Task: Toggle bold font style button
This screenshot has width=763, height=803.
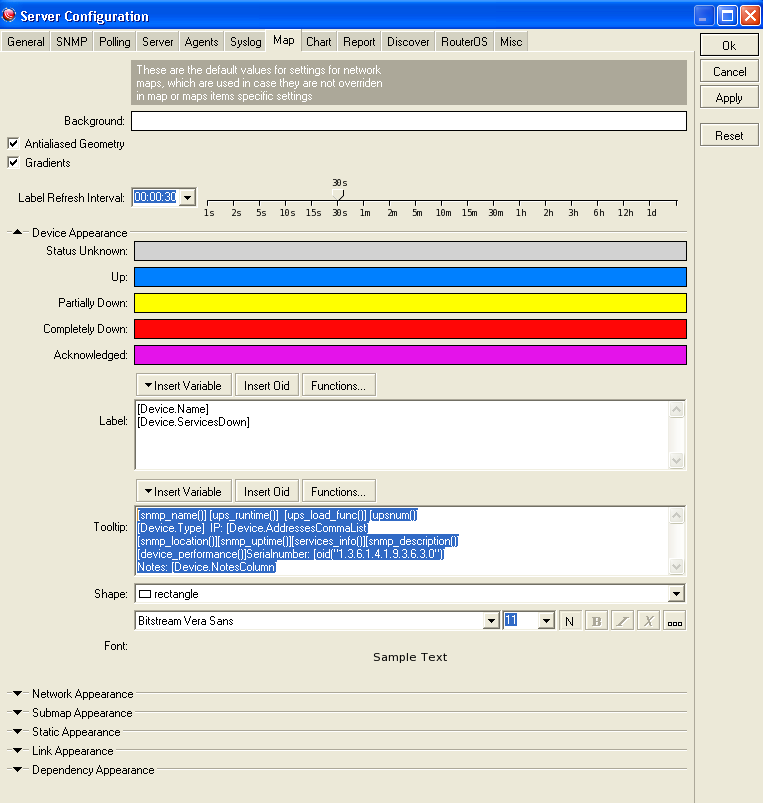Action: (596, 621)
